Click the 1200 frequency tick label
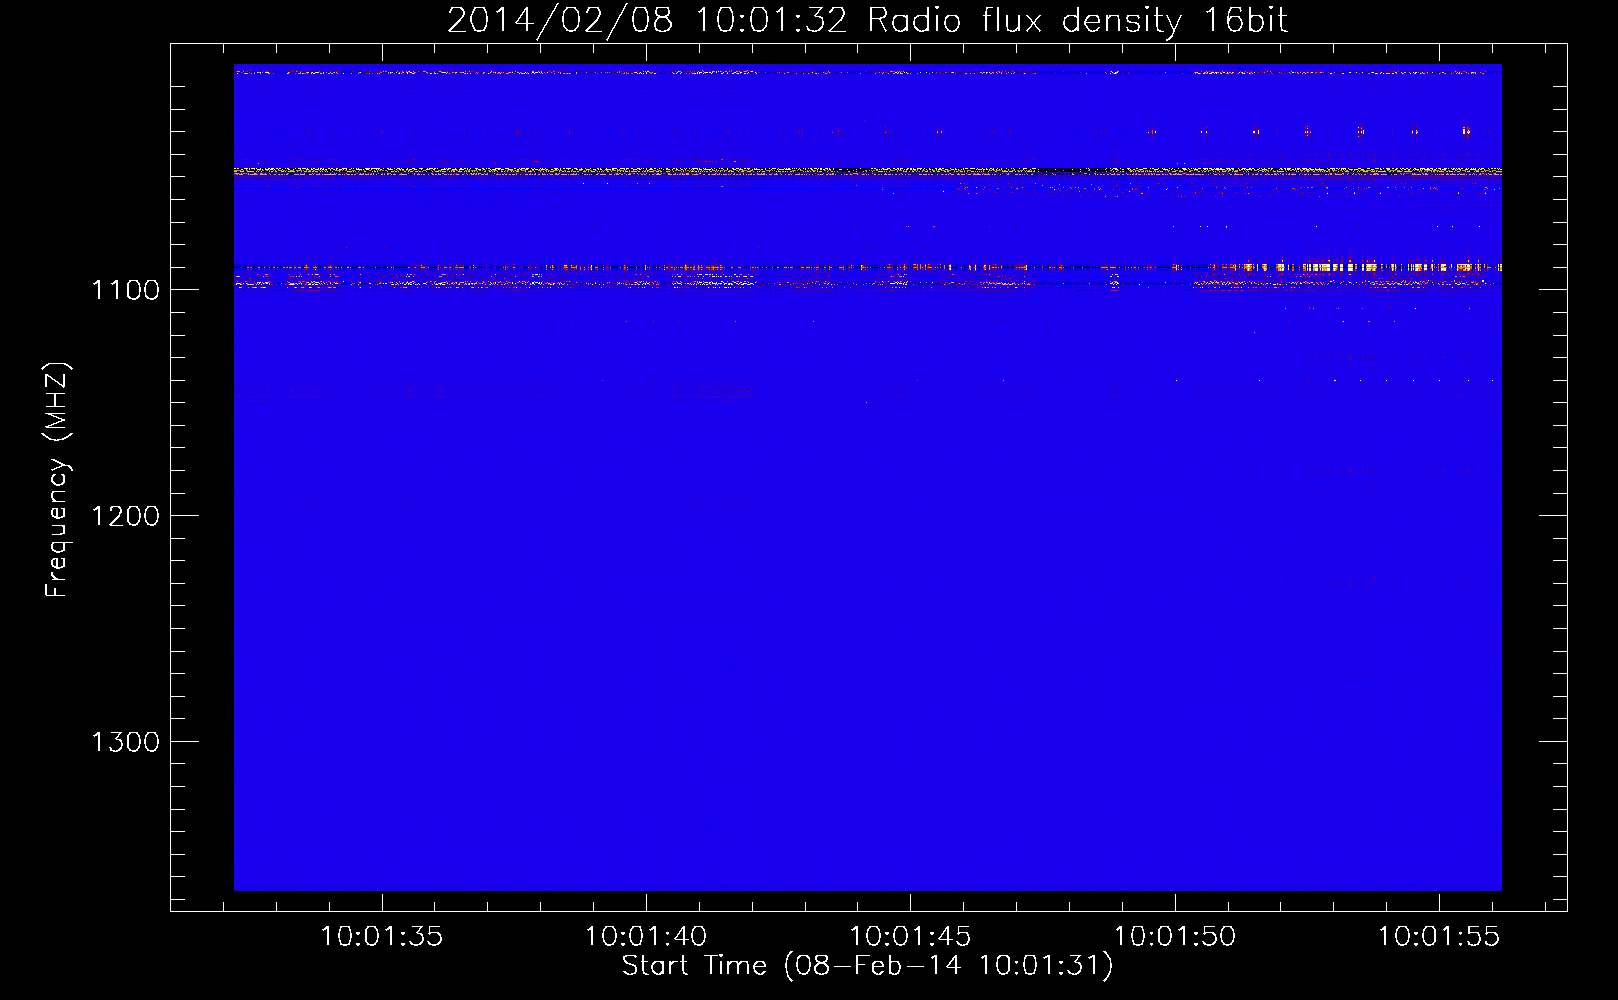Image resolution: width=1618 pixels, height=1000 pixels. 125,516
